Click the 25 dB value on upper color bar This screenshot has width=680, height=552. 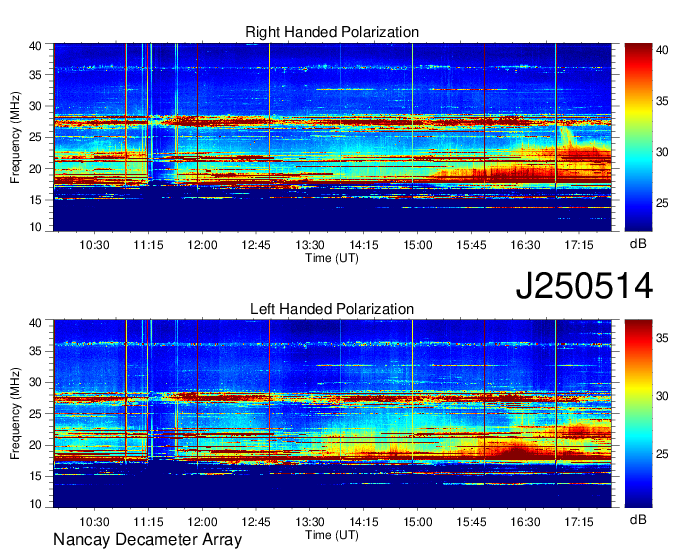pos(662,203)
